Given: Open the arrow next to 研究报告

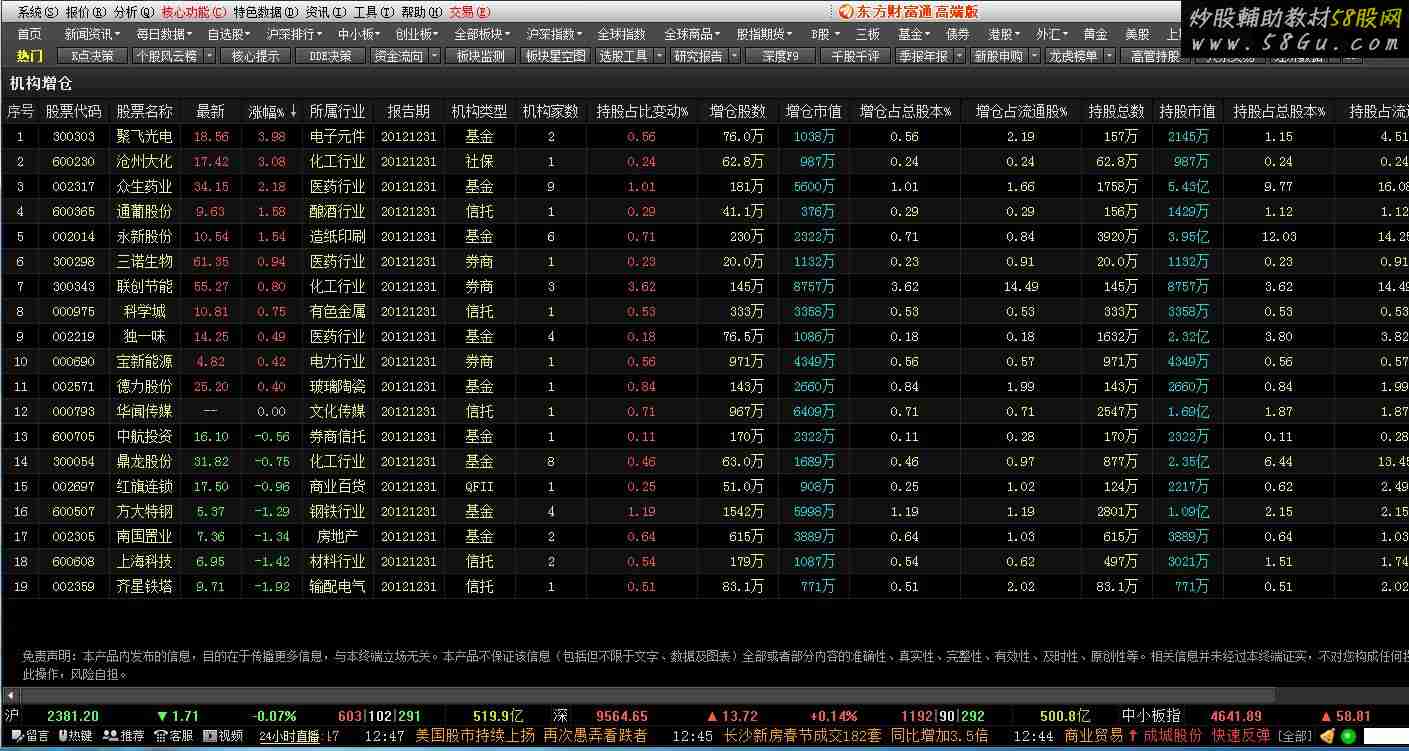Looking at the screenshot, I should 733,56.
